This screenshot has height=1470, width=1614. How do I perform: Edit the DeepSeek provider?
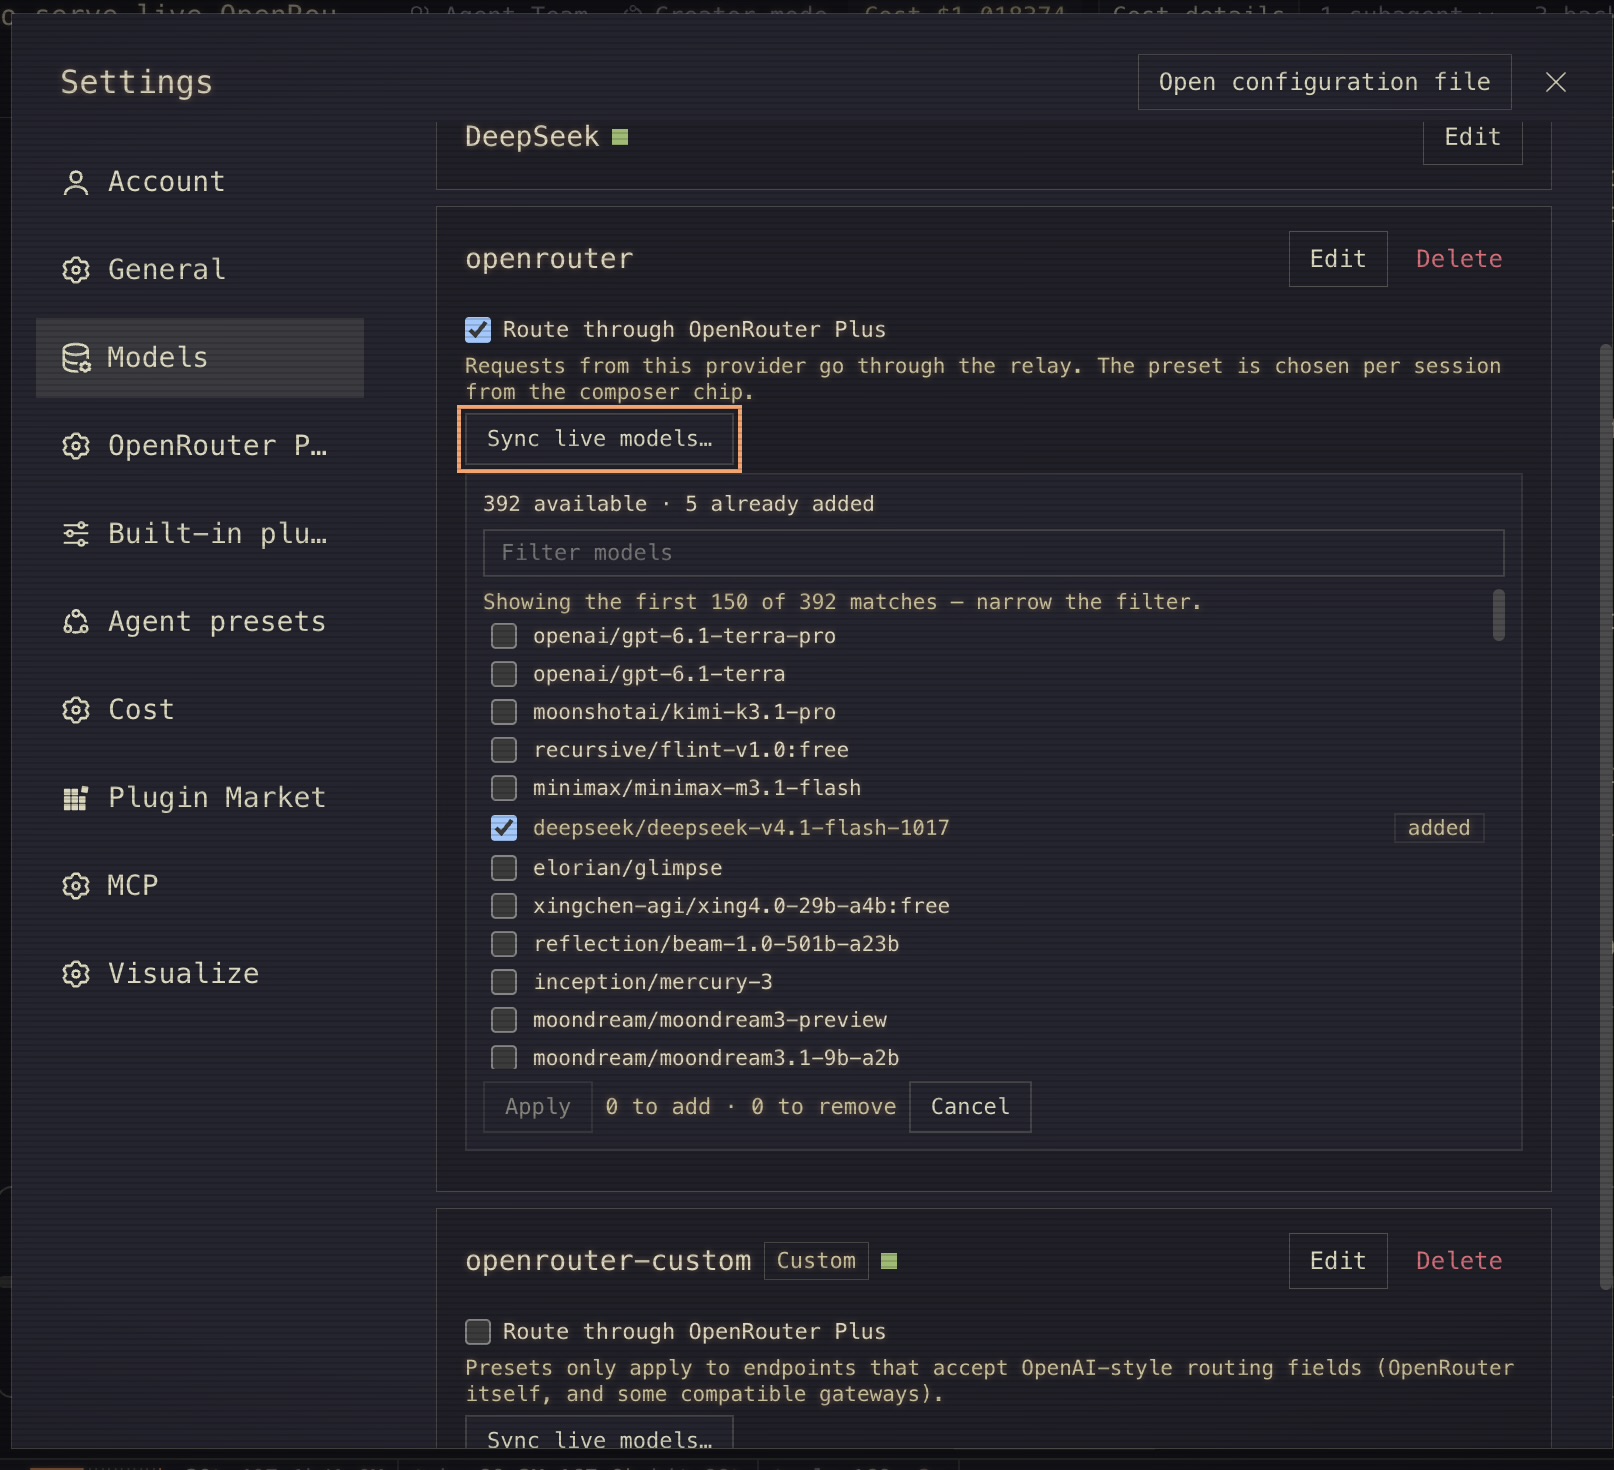pos(1473,139)
